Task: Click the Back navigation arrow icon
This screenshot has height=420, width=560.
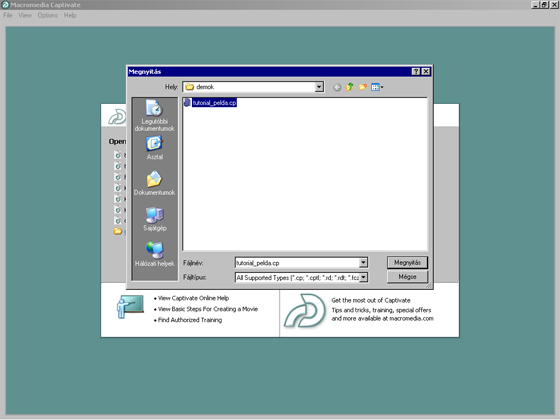Action: pyautogui.click(x=337, y=87)
